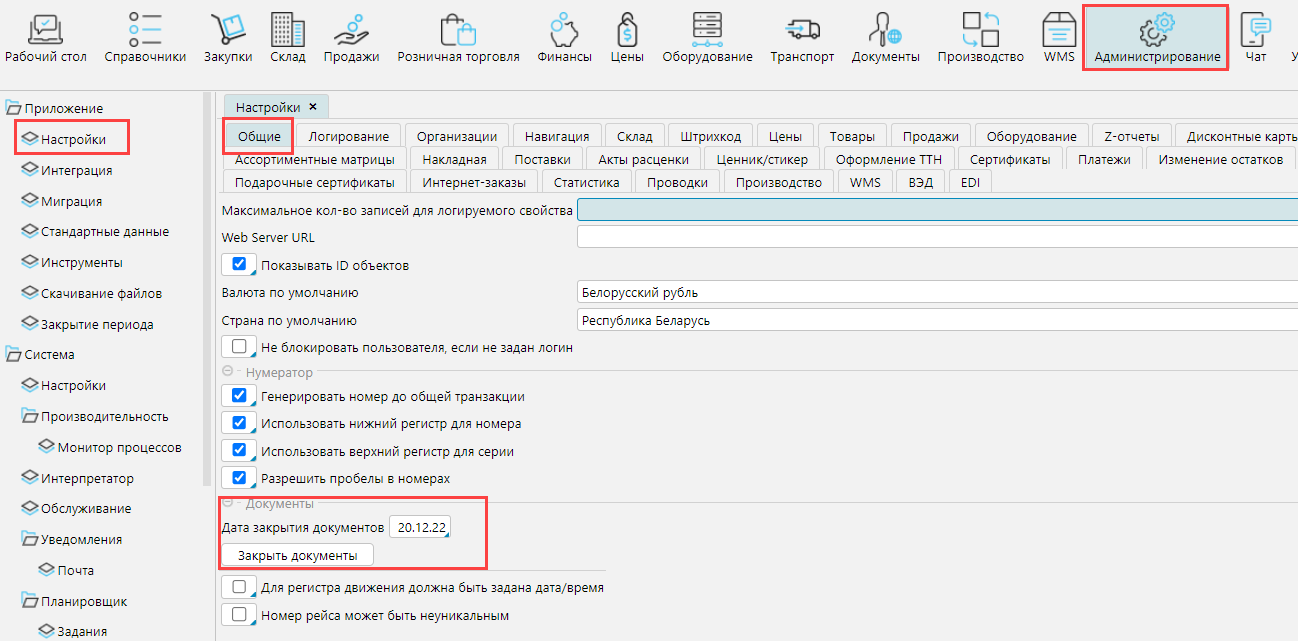Uncheck Показывать ID объектов checkbox
1298x641 pixels.
click(x=239, y=265)
